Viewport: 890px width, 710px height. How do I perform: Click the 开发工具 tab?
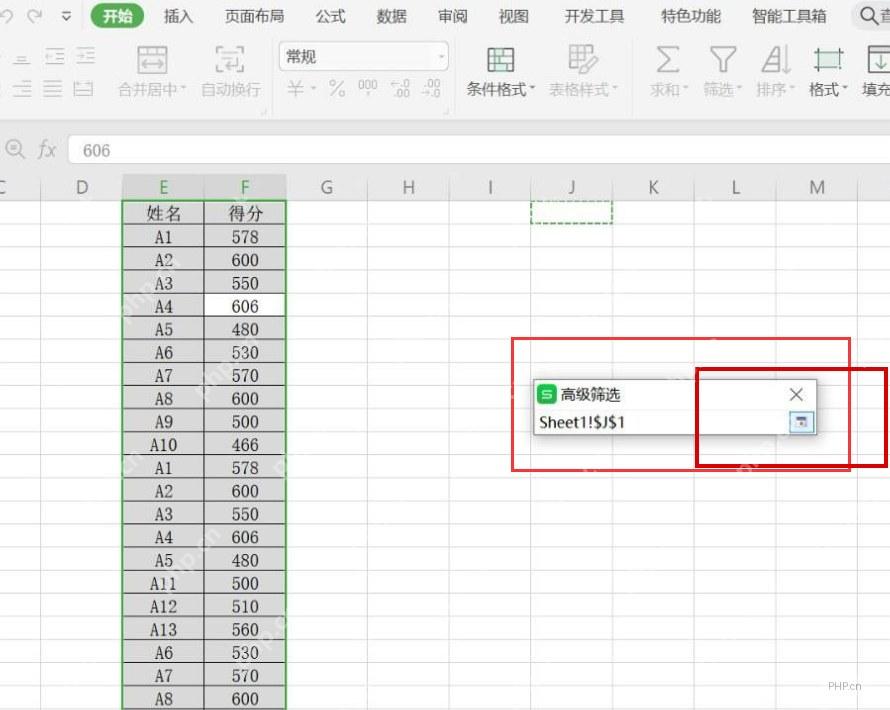click(594, 16)
